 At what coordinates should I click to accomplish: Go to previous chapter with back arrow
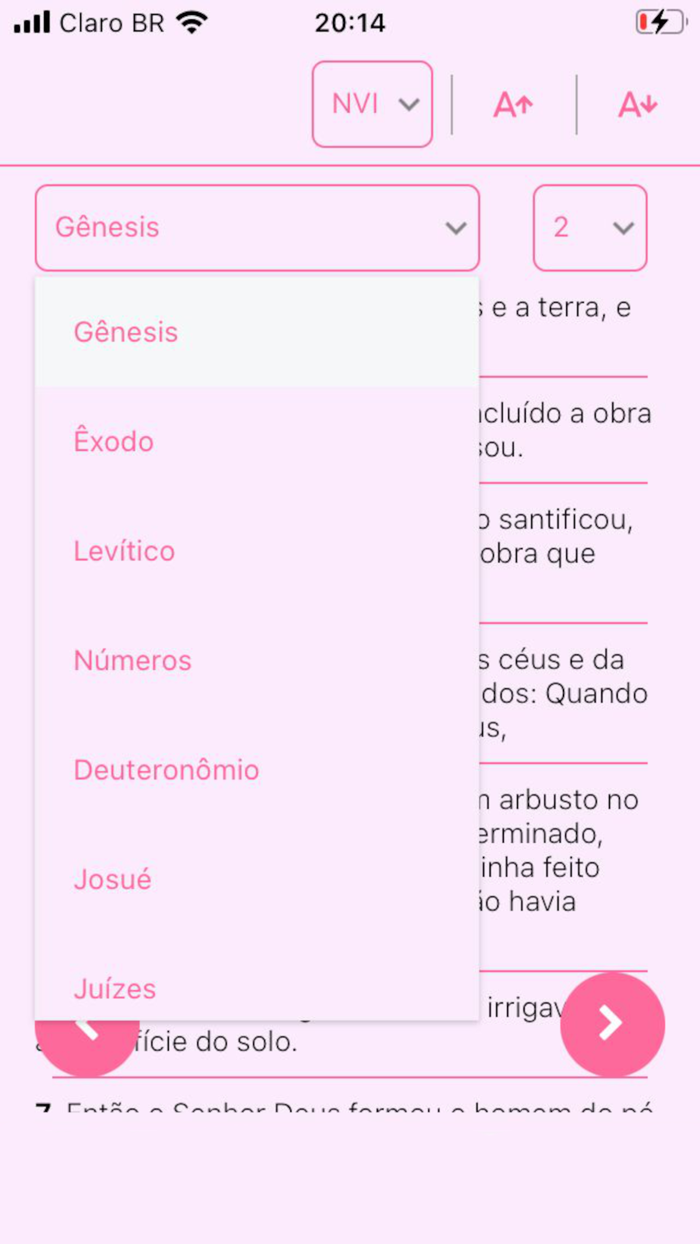[x=87, y=1024]
